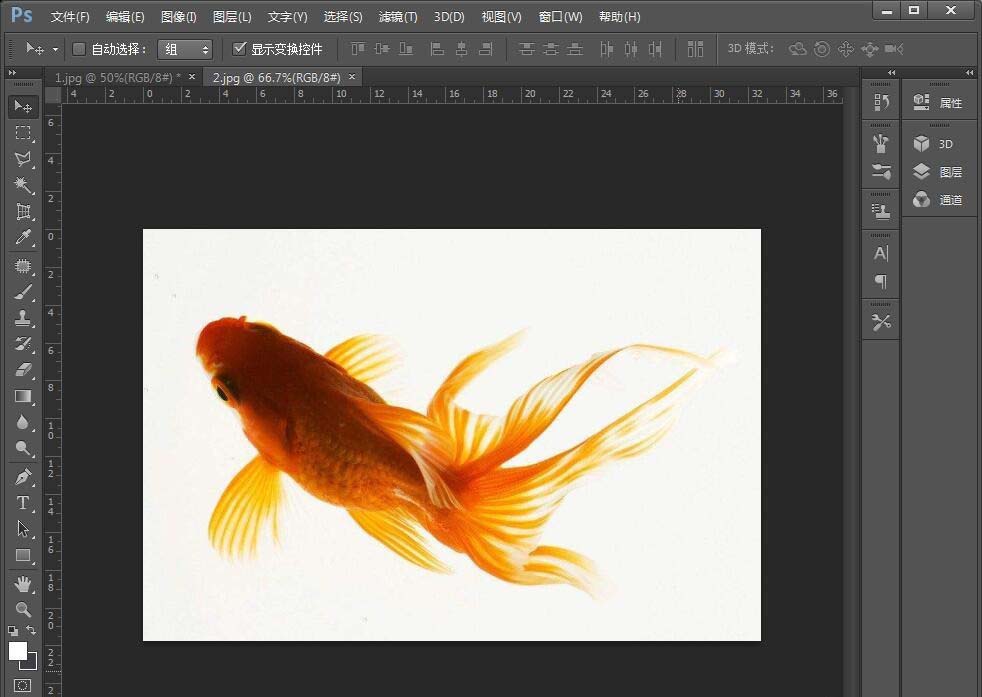Select the Lasso tool
Viewport: 982px width, 697px height.
point(22,160)
